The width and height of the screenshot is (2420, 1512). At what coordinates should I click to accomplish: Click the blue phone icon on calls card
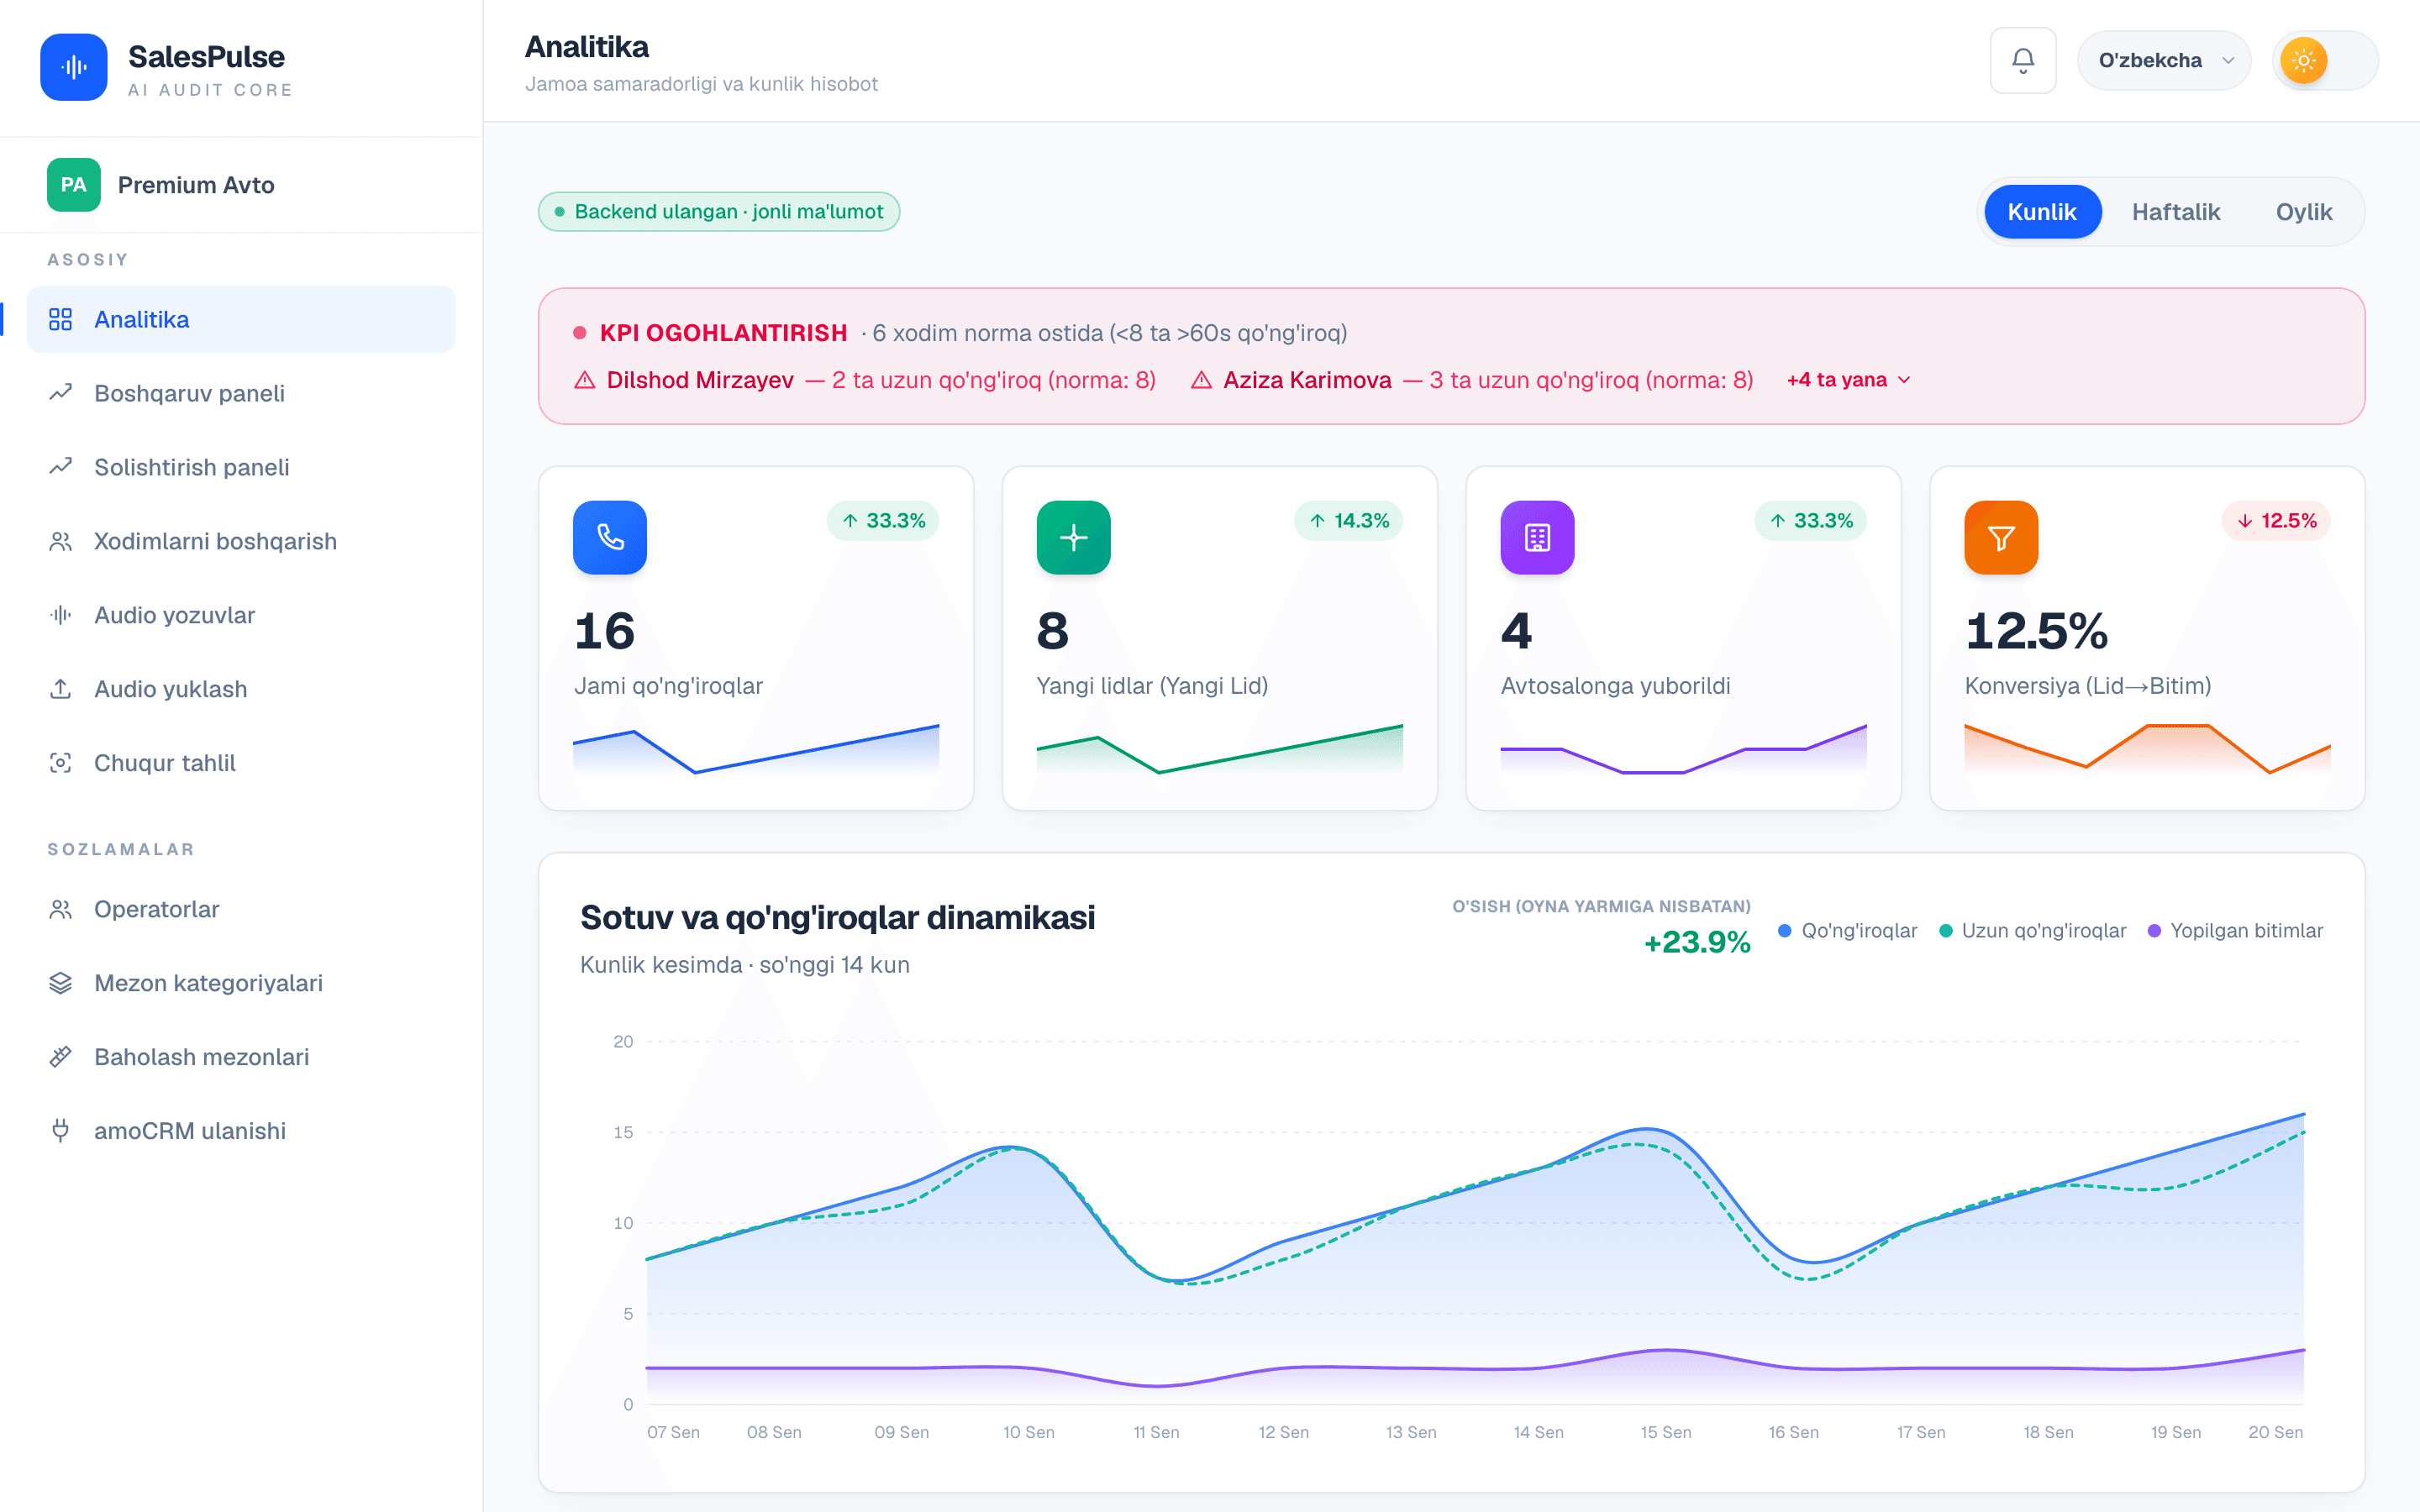click(x=610, y=537)
